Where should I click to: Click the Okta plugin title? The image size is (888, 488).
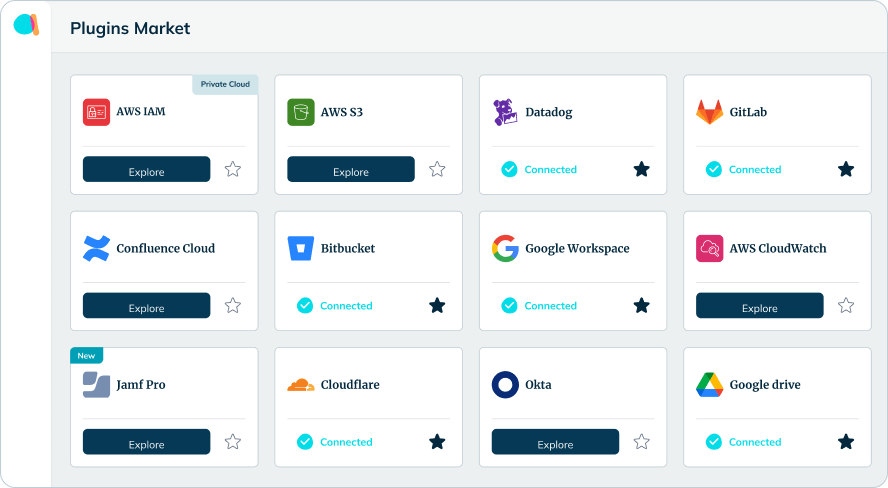(538, 385)
